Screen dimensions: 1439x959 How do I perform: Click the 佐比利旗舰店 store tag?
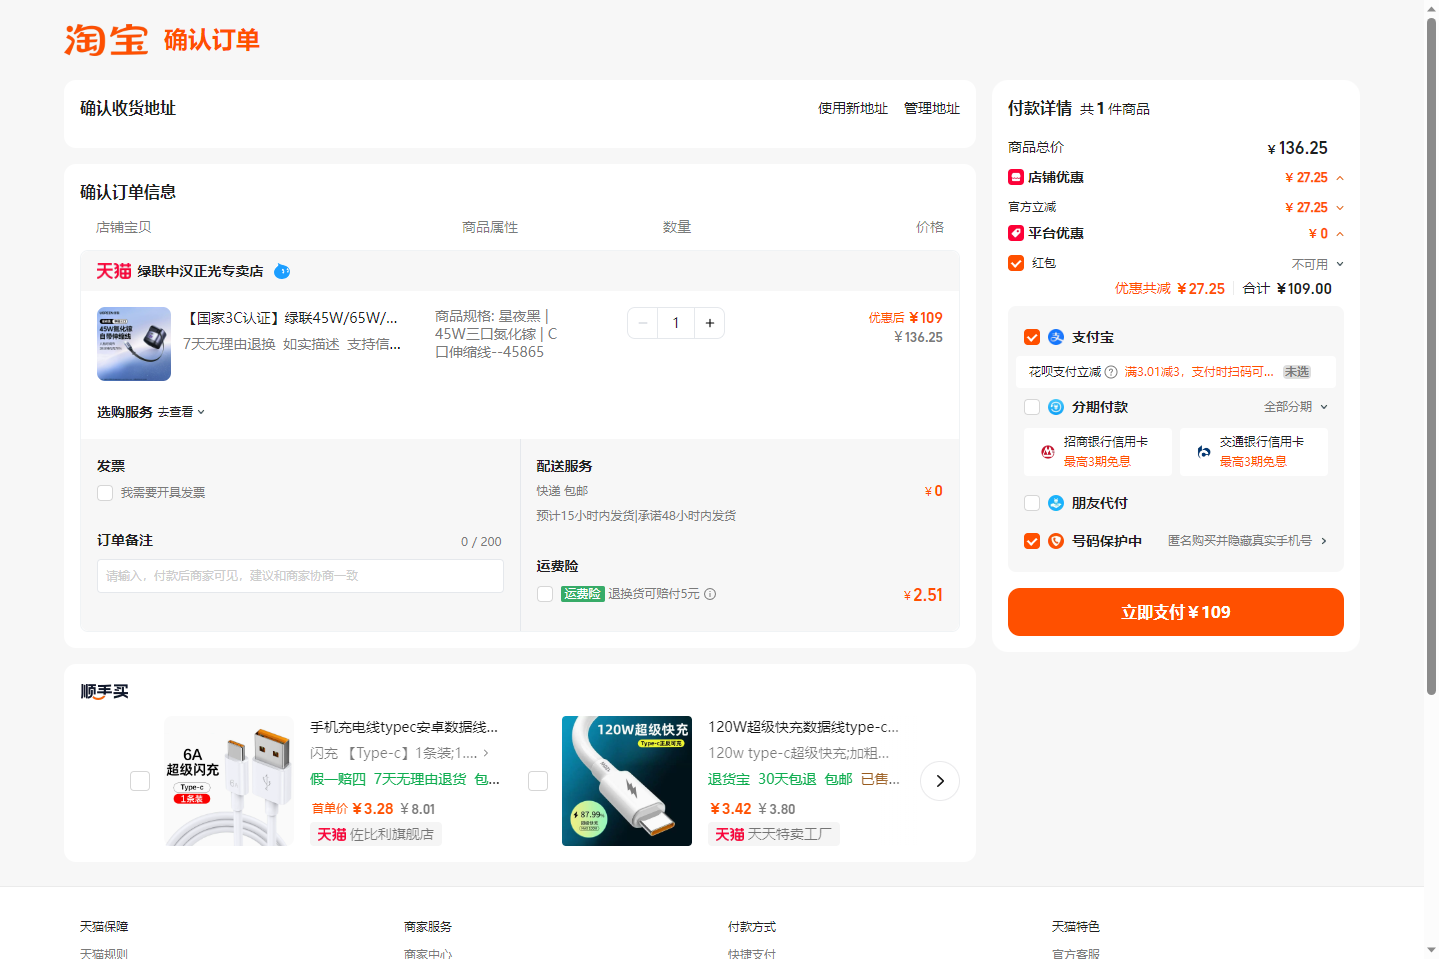point(376,834)
